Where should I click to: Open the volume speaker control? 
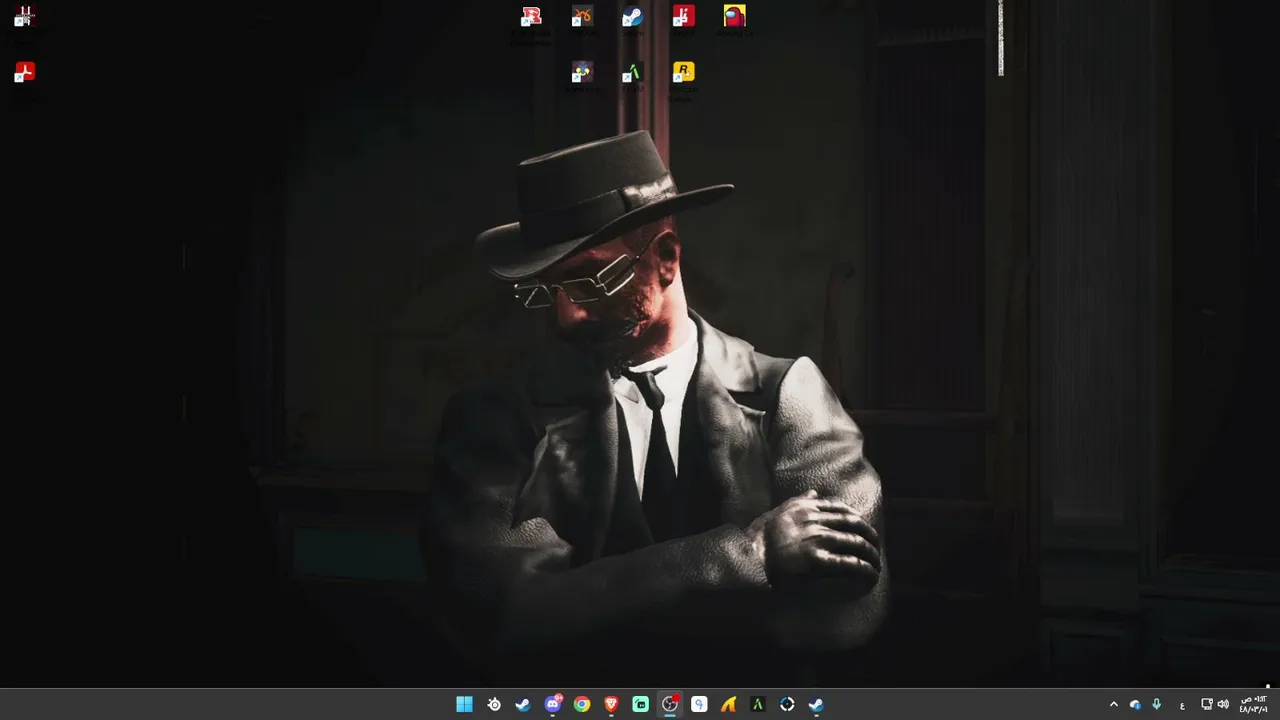pos(1223,704)
